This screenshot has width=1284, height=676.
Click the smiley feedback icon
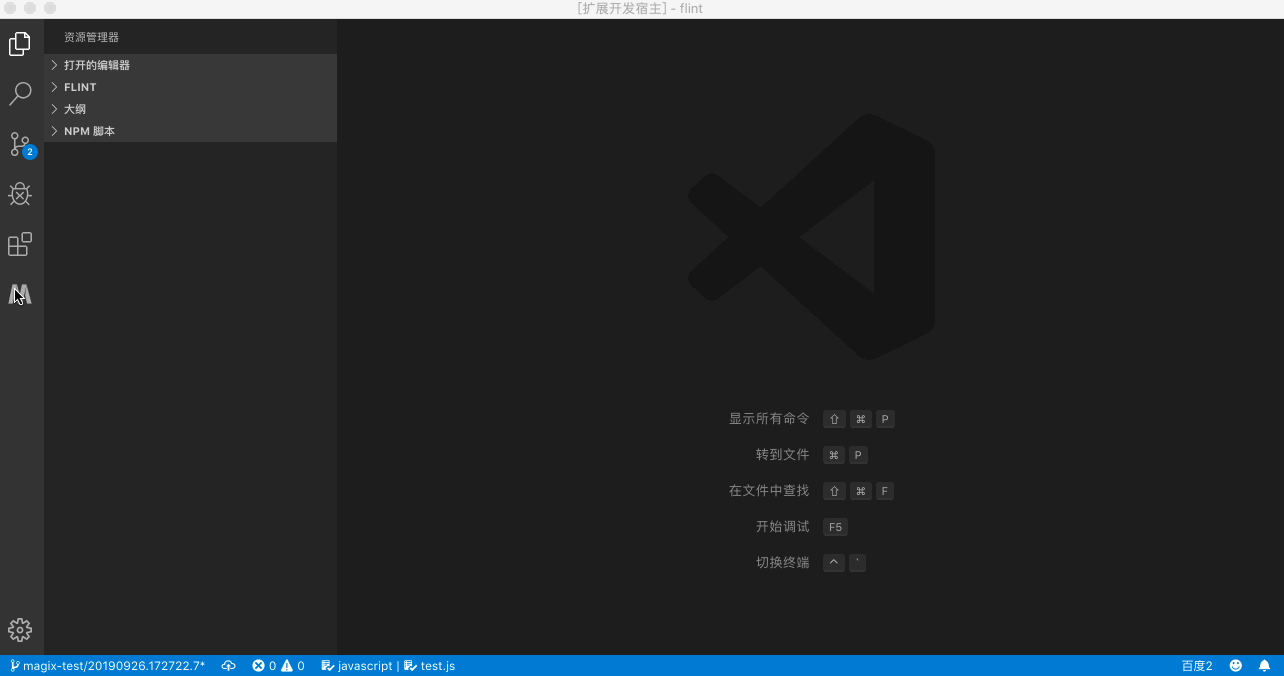tap(1236, 666)
